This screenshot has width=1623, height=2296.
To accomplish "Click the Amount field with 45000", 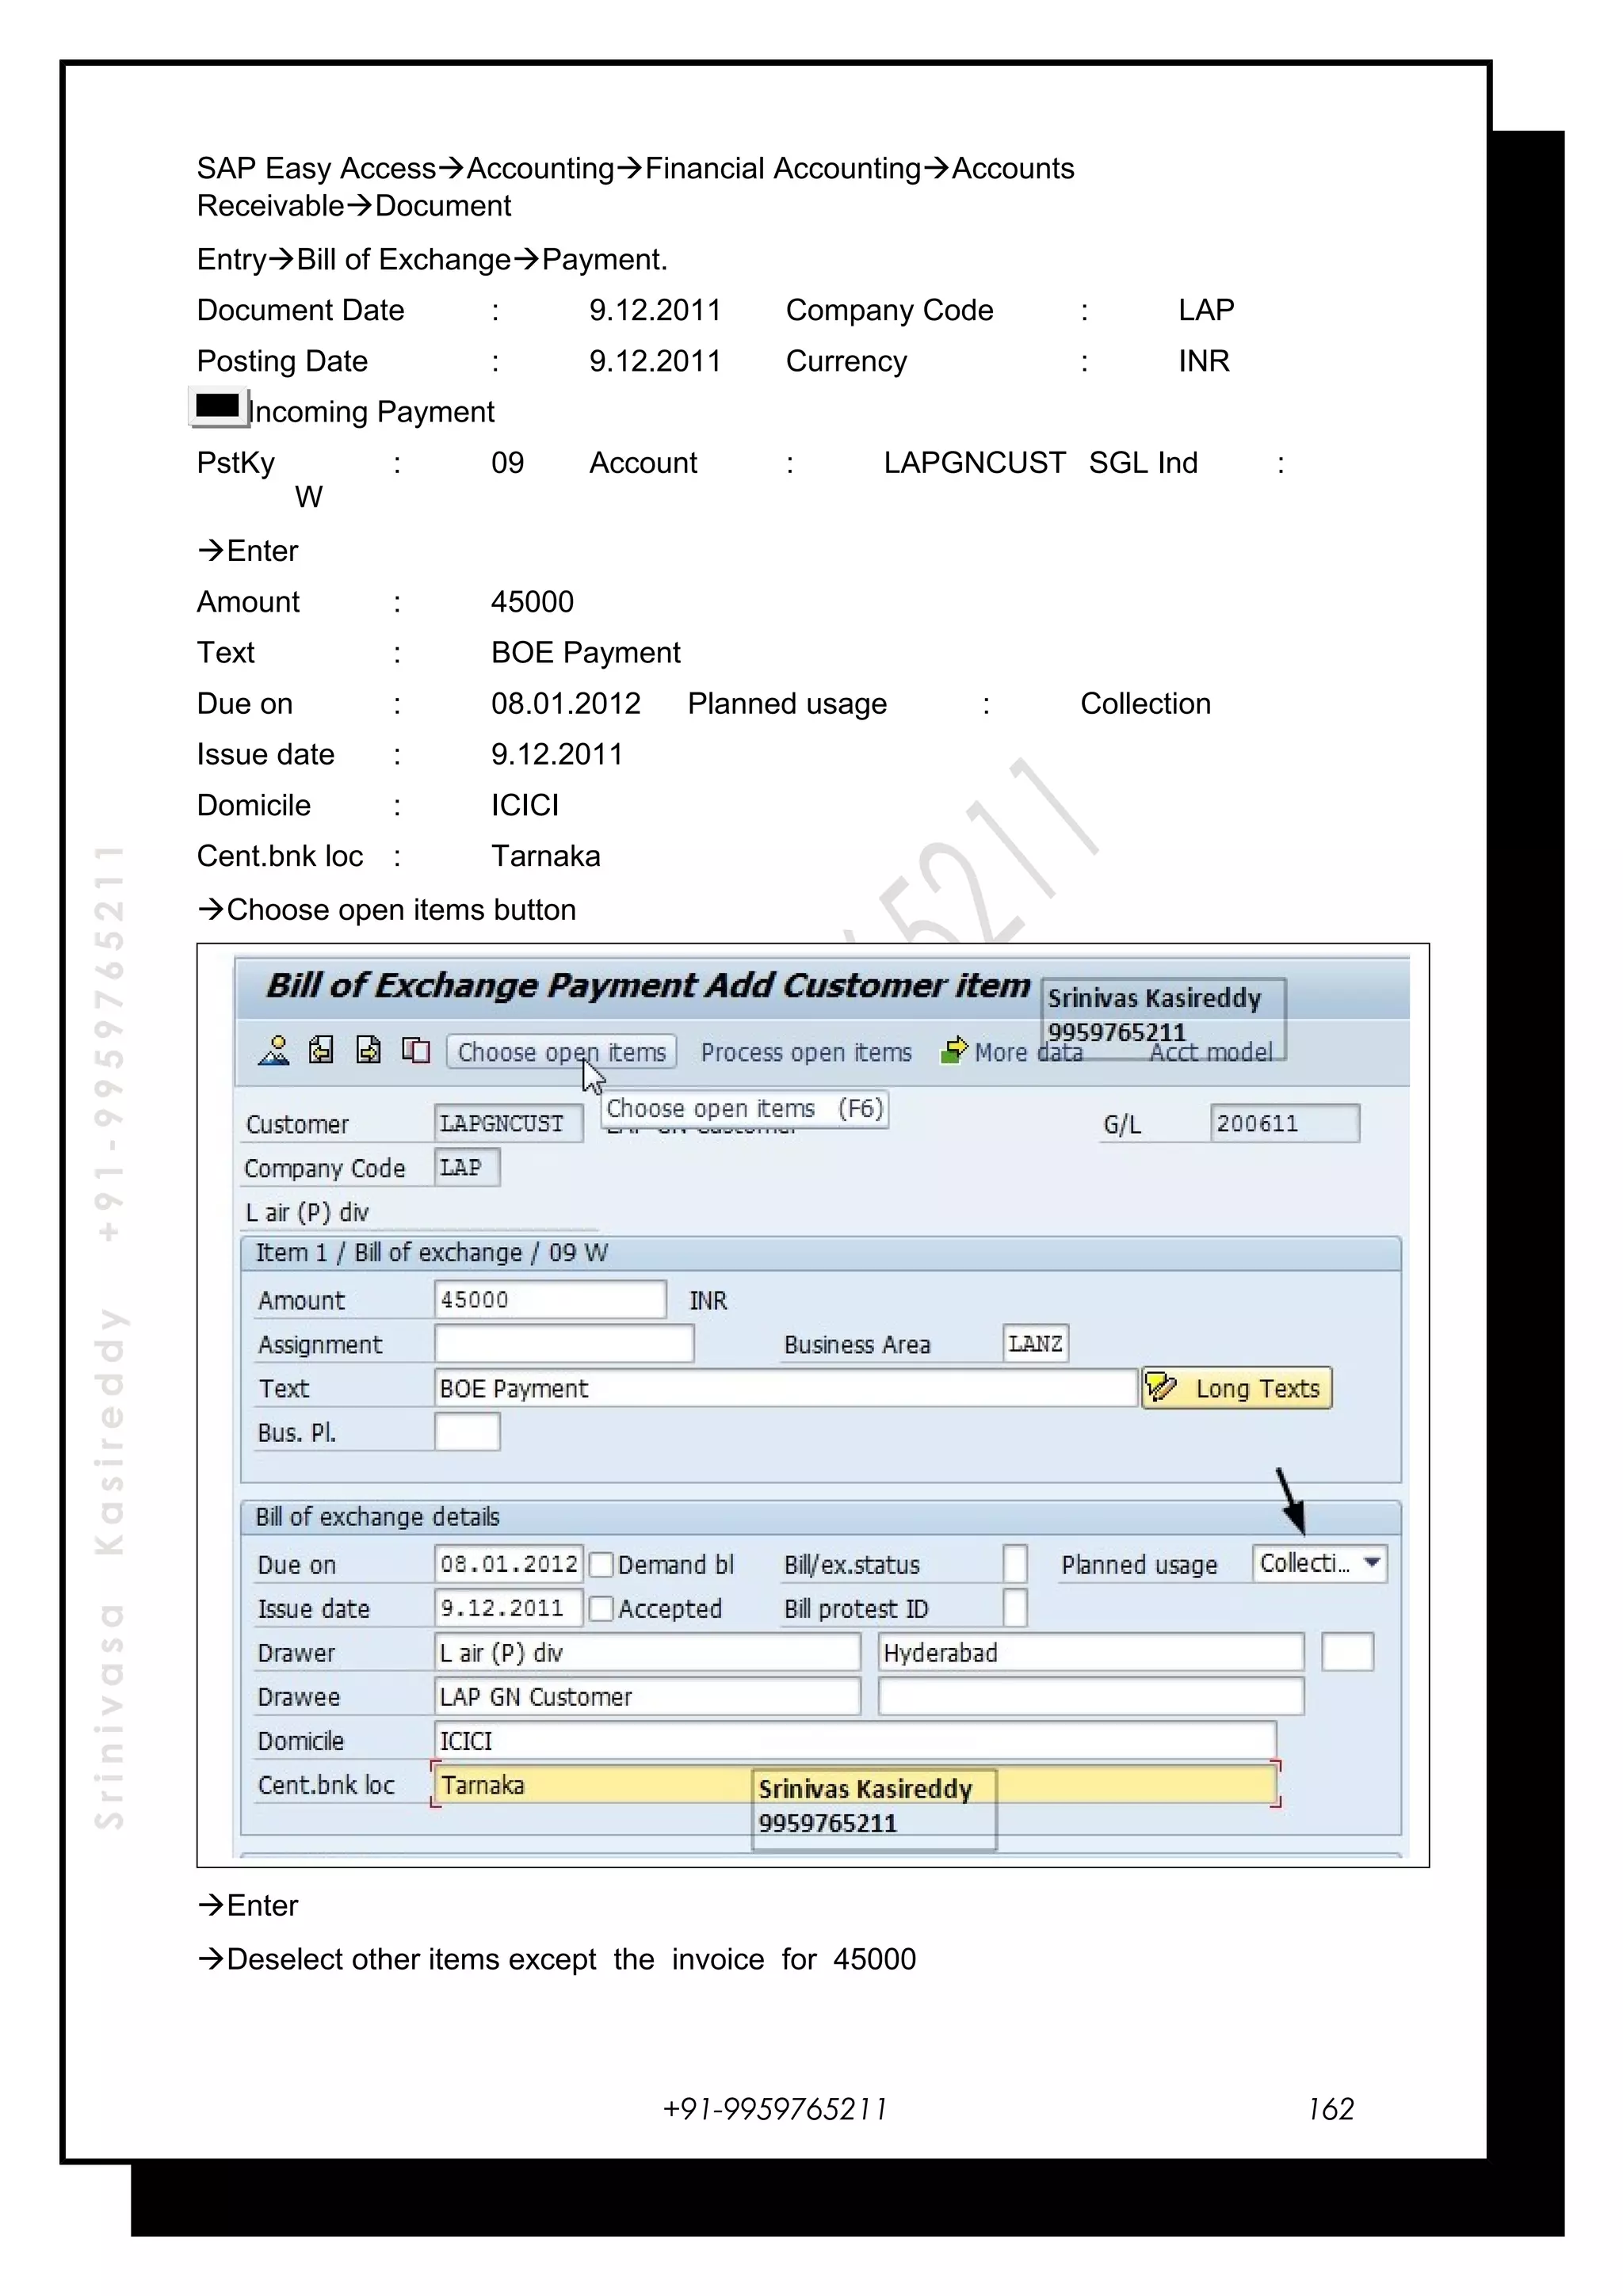I will pyautogui.click(x=549, y=1300).
